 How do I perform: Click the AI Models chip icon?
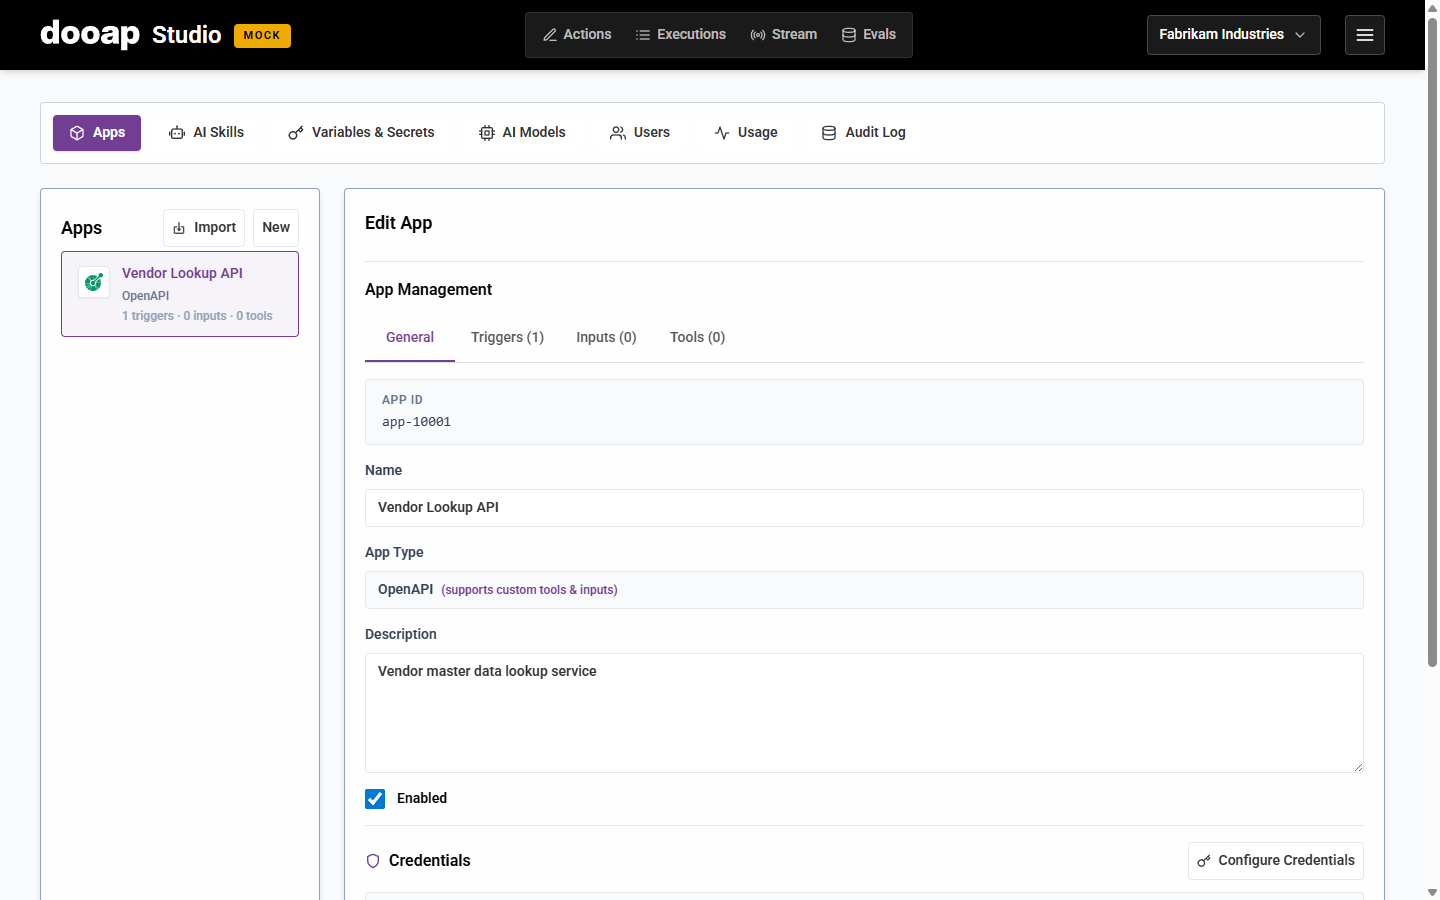pyautogui.click(x=487, y=133)
